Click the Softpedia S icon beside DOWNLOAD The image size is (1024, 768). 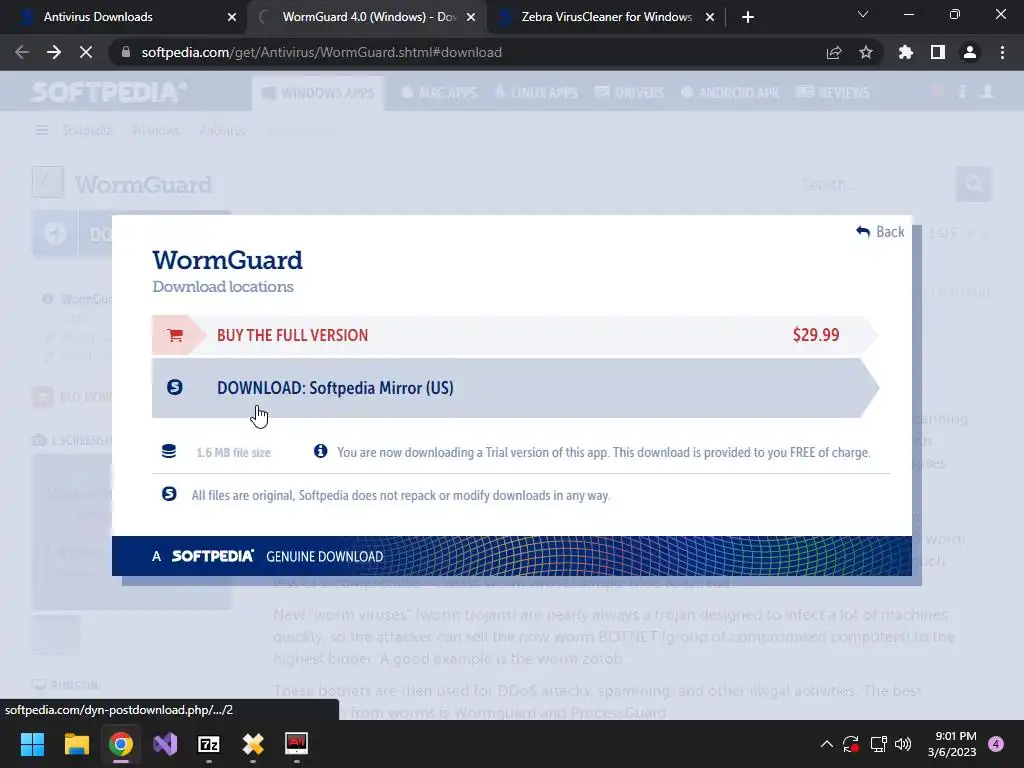pyautogui.click(x=174, y=387)
